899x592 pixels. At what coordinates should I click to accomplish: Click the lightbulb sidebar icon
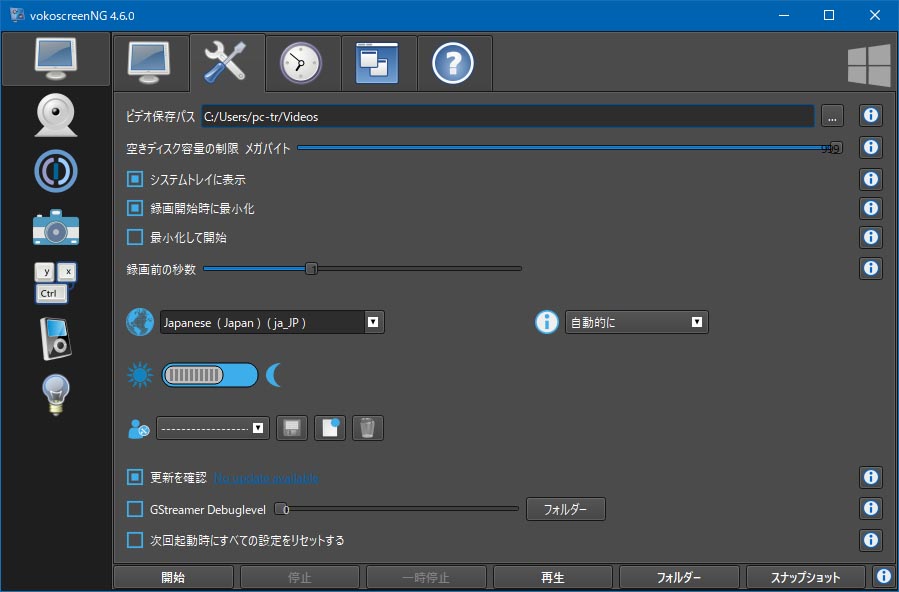tap(56, 394)
